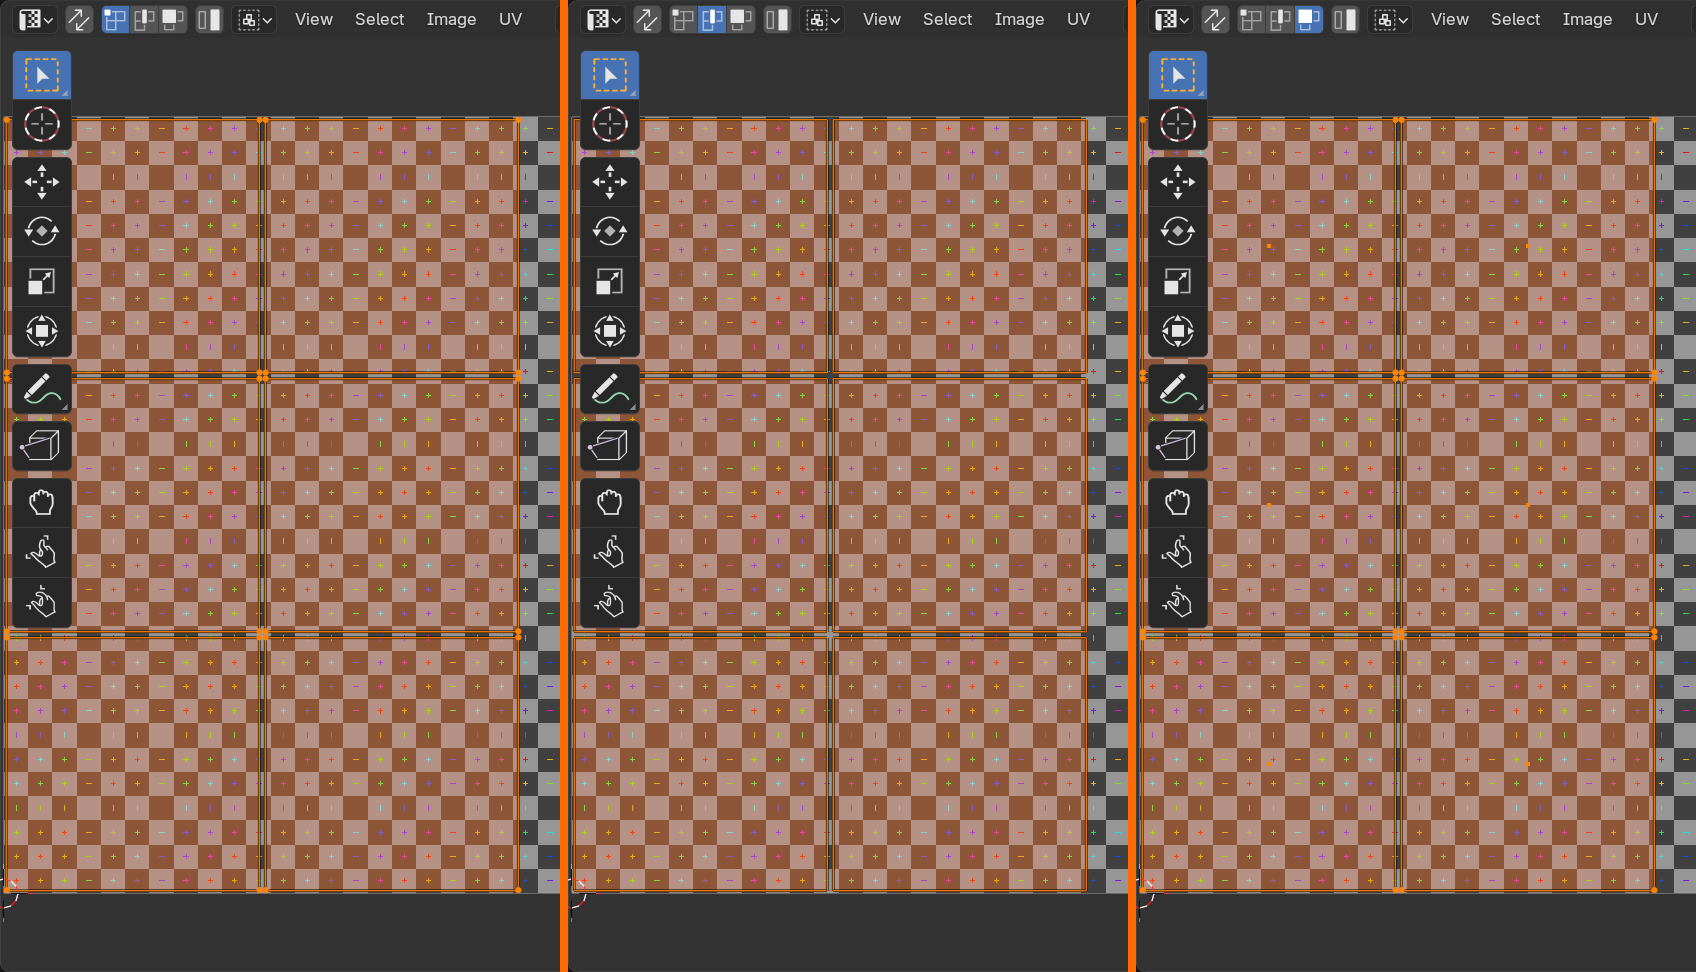Image resolution: width=1696 pixels, height=972 pixels.
Task: Open the View menu in left panel
Action: click(314, 19)
